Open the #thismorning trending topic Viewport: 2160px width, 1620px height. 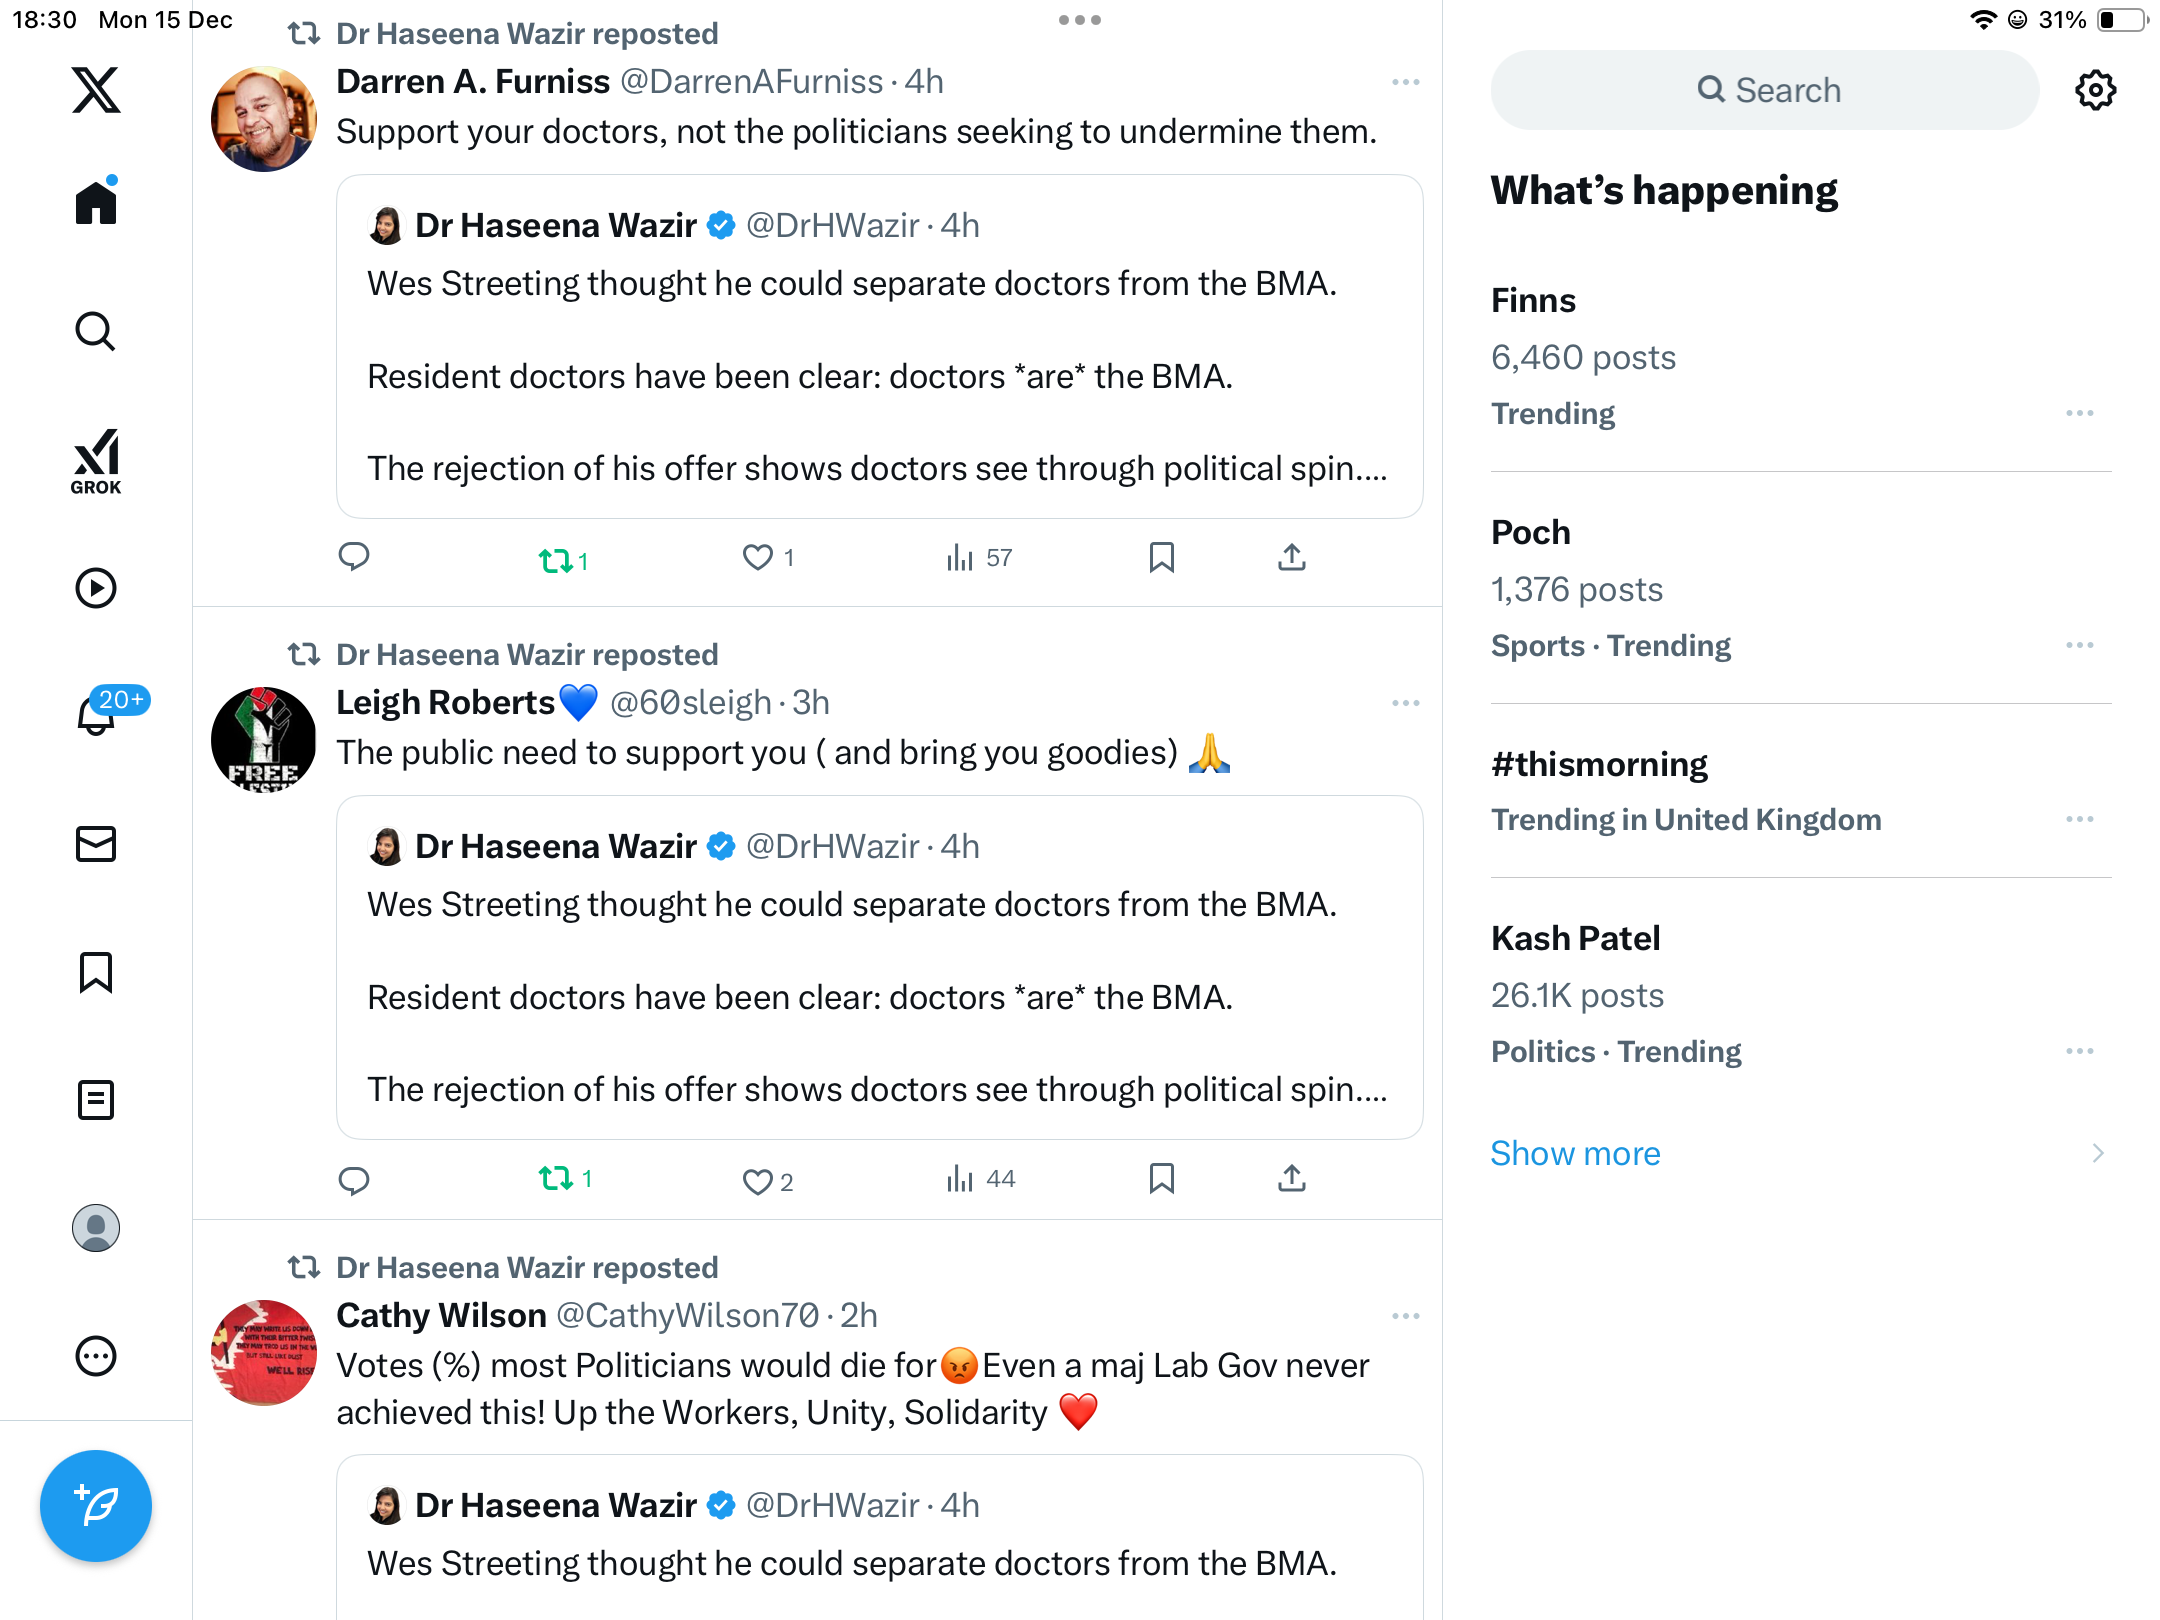point(1599,764)
